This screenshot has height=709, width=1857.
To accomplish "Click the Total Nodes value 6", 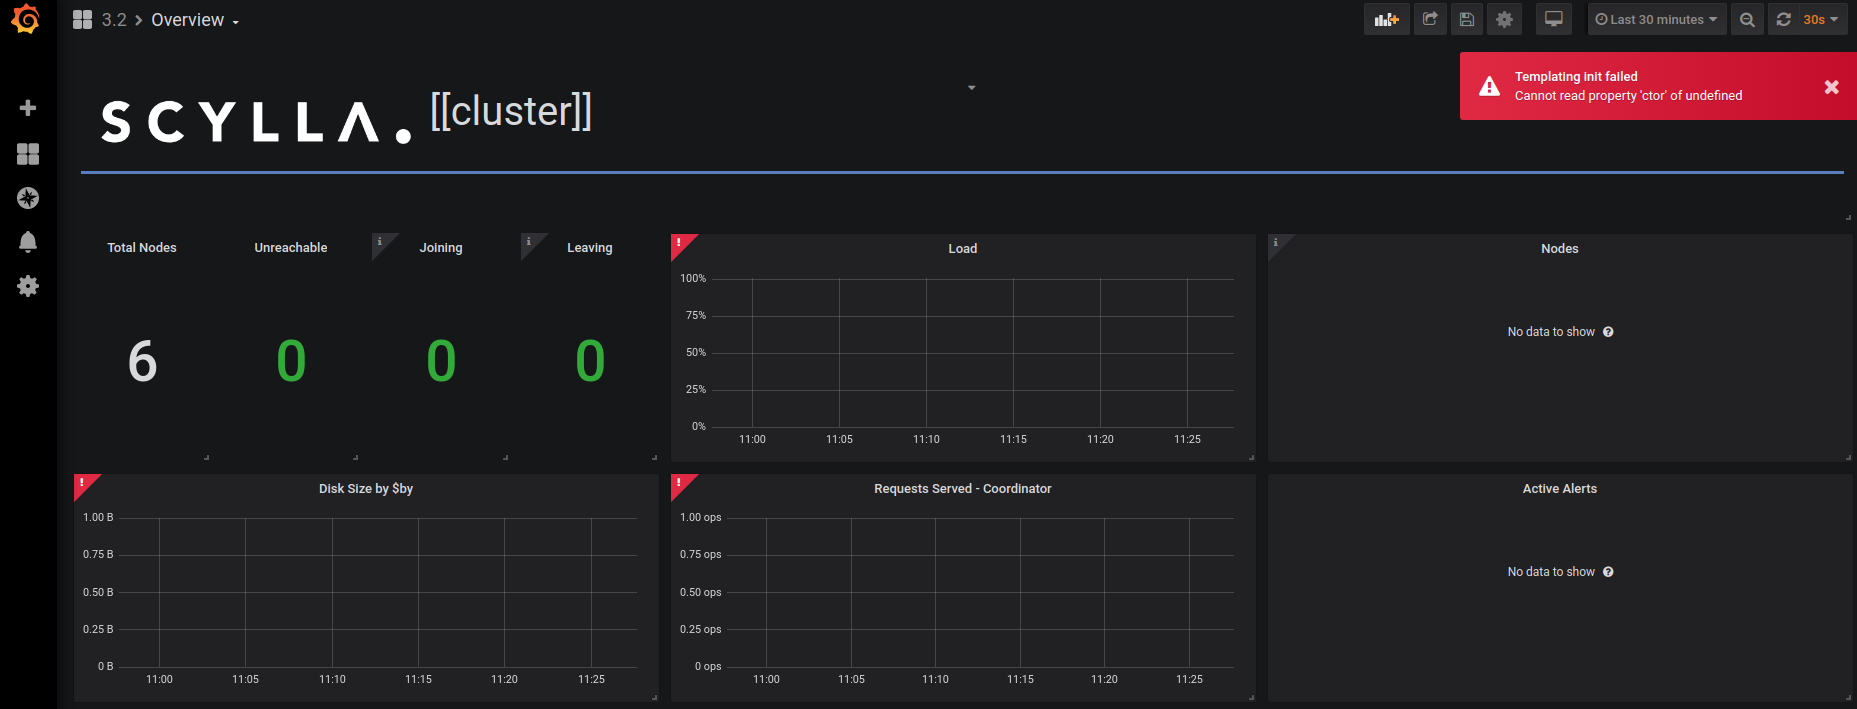I will 142,361.
